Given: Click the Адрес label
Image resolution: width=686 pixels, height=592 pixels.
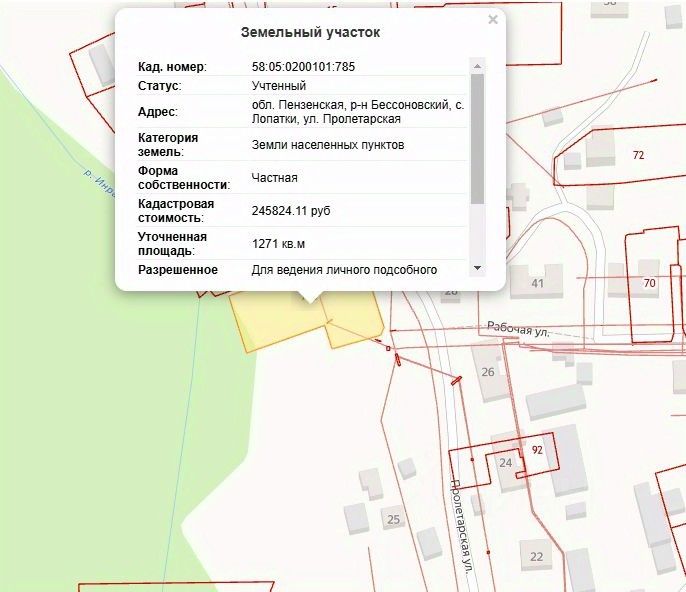Looking at the screenshot, I should click(158, 112).
